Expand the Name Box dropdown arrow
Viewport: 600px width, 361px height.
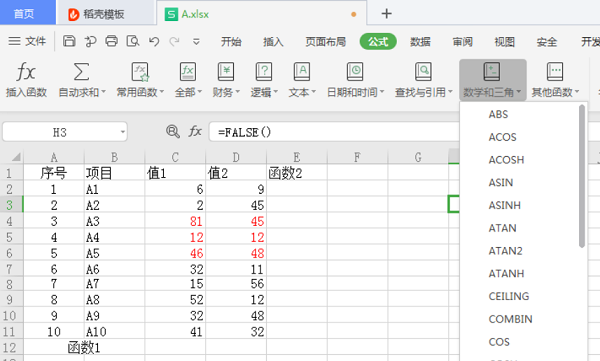pos(122,132)
